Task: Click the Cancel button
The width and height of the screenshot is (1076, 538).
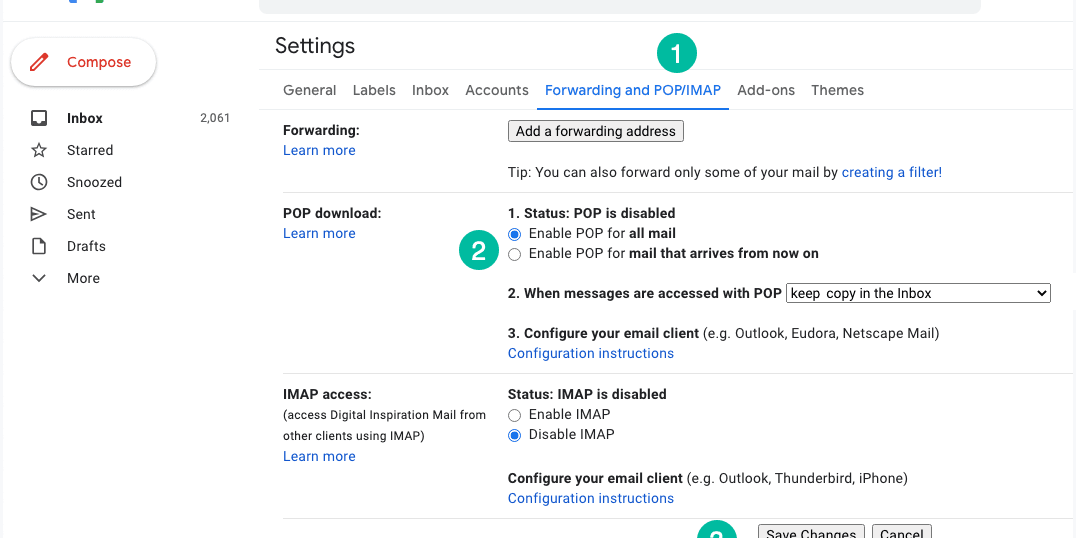Action: click(902, 534)
